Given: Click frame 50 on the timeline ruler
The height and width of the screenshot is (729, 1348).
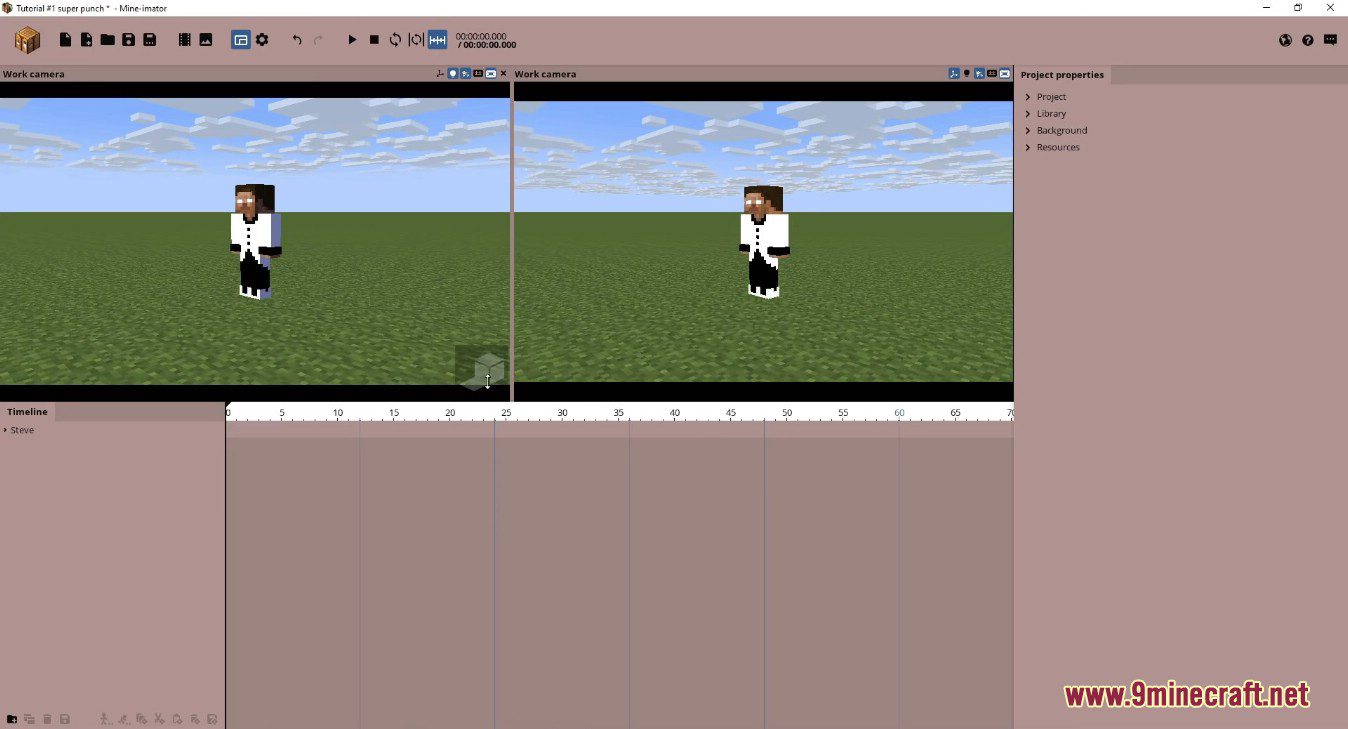Looking at the screenshot, I should pyautogui.click(x=787, y=414).
